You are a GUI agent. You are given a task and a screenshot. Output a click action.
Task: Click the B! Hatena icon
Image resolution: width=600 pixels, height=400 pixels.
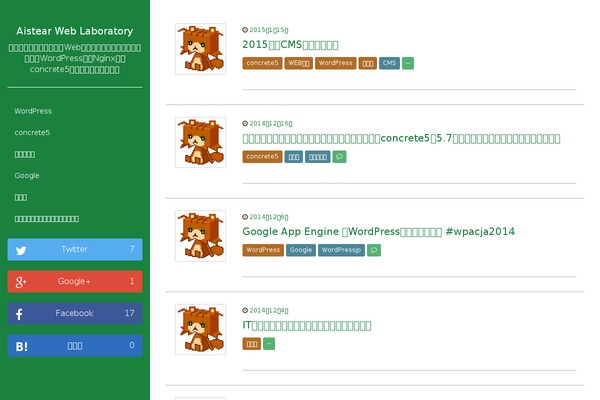pyautogui.click(x=21, y=346)
